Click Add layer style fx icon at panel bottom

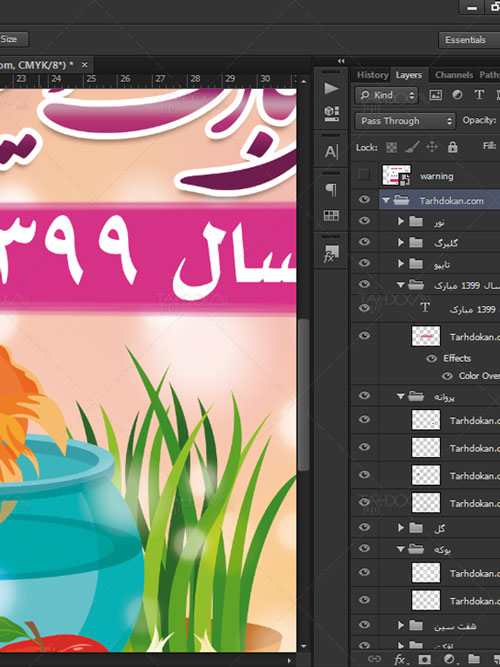[400, 659]
